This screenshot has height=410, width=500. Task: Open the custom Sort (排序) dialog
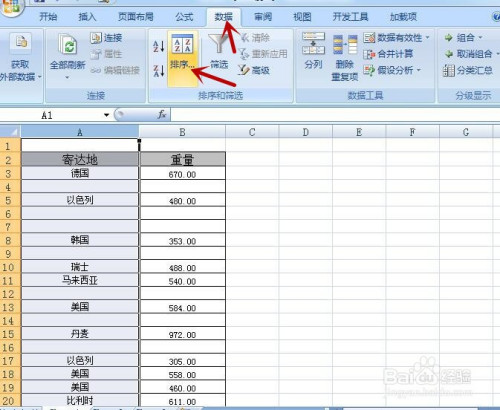[182, 58]
